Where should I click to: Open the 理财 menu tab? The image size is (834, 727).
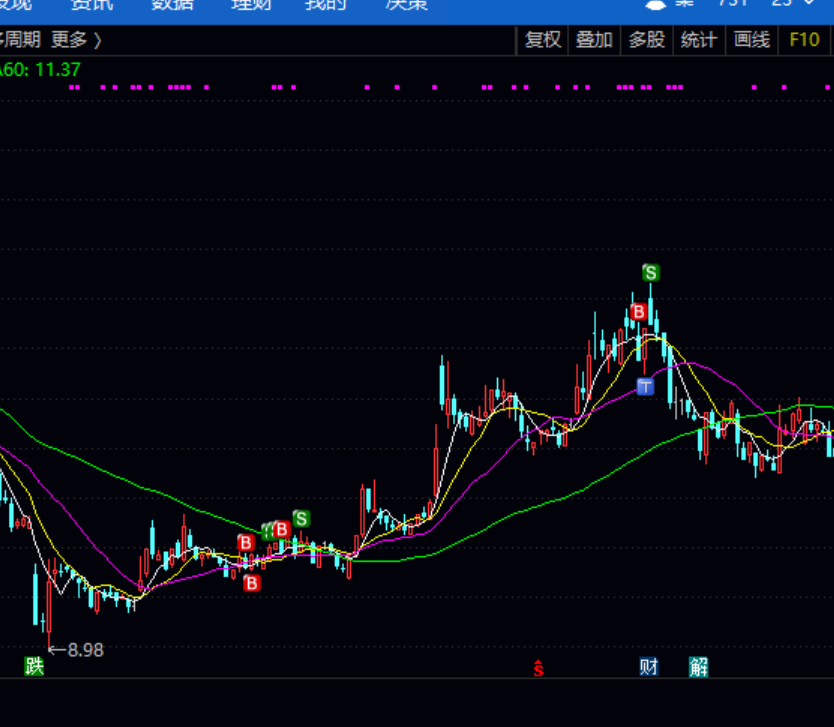point(250,5)
